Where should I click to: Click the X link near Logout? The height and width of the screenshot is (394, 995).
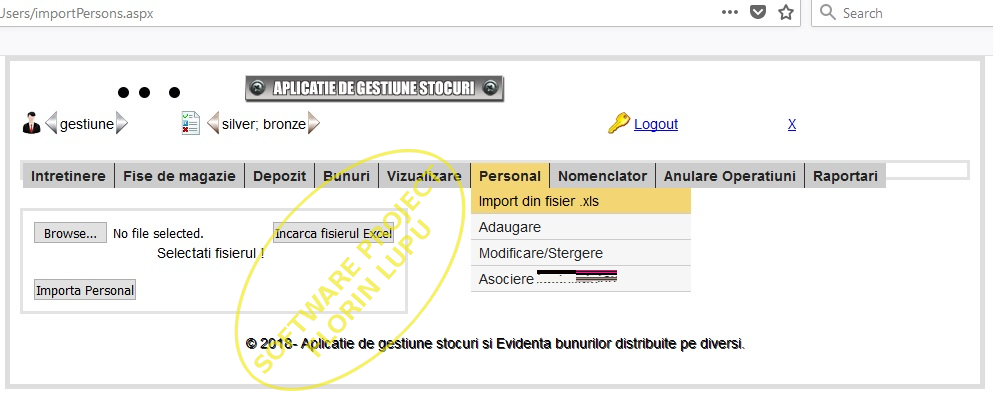coord(792,124)
